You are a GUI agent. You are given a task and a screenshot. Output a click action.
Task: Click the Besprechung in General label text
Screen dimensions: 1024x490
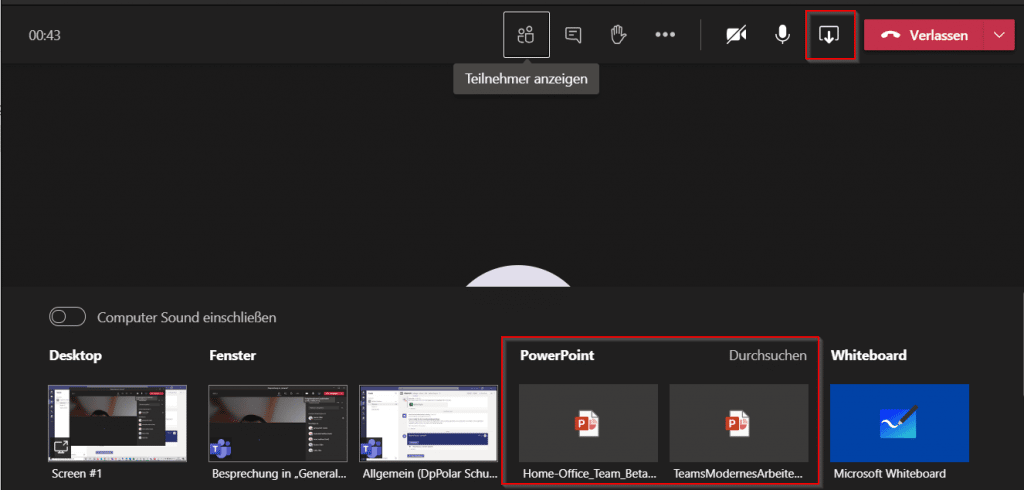(x=281, y=474)
